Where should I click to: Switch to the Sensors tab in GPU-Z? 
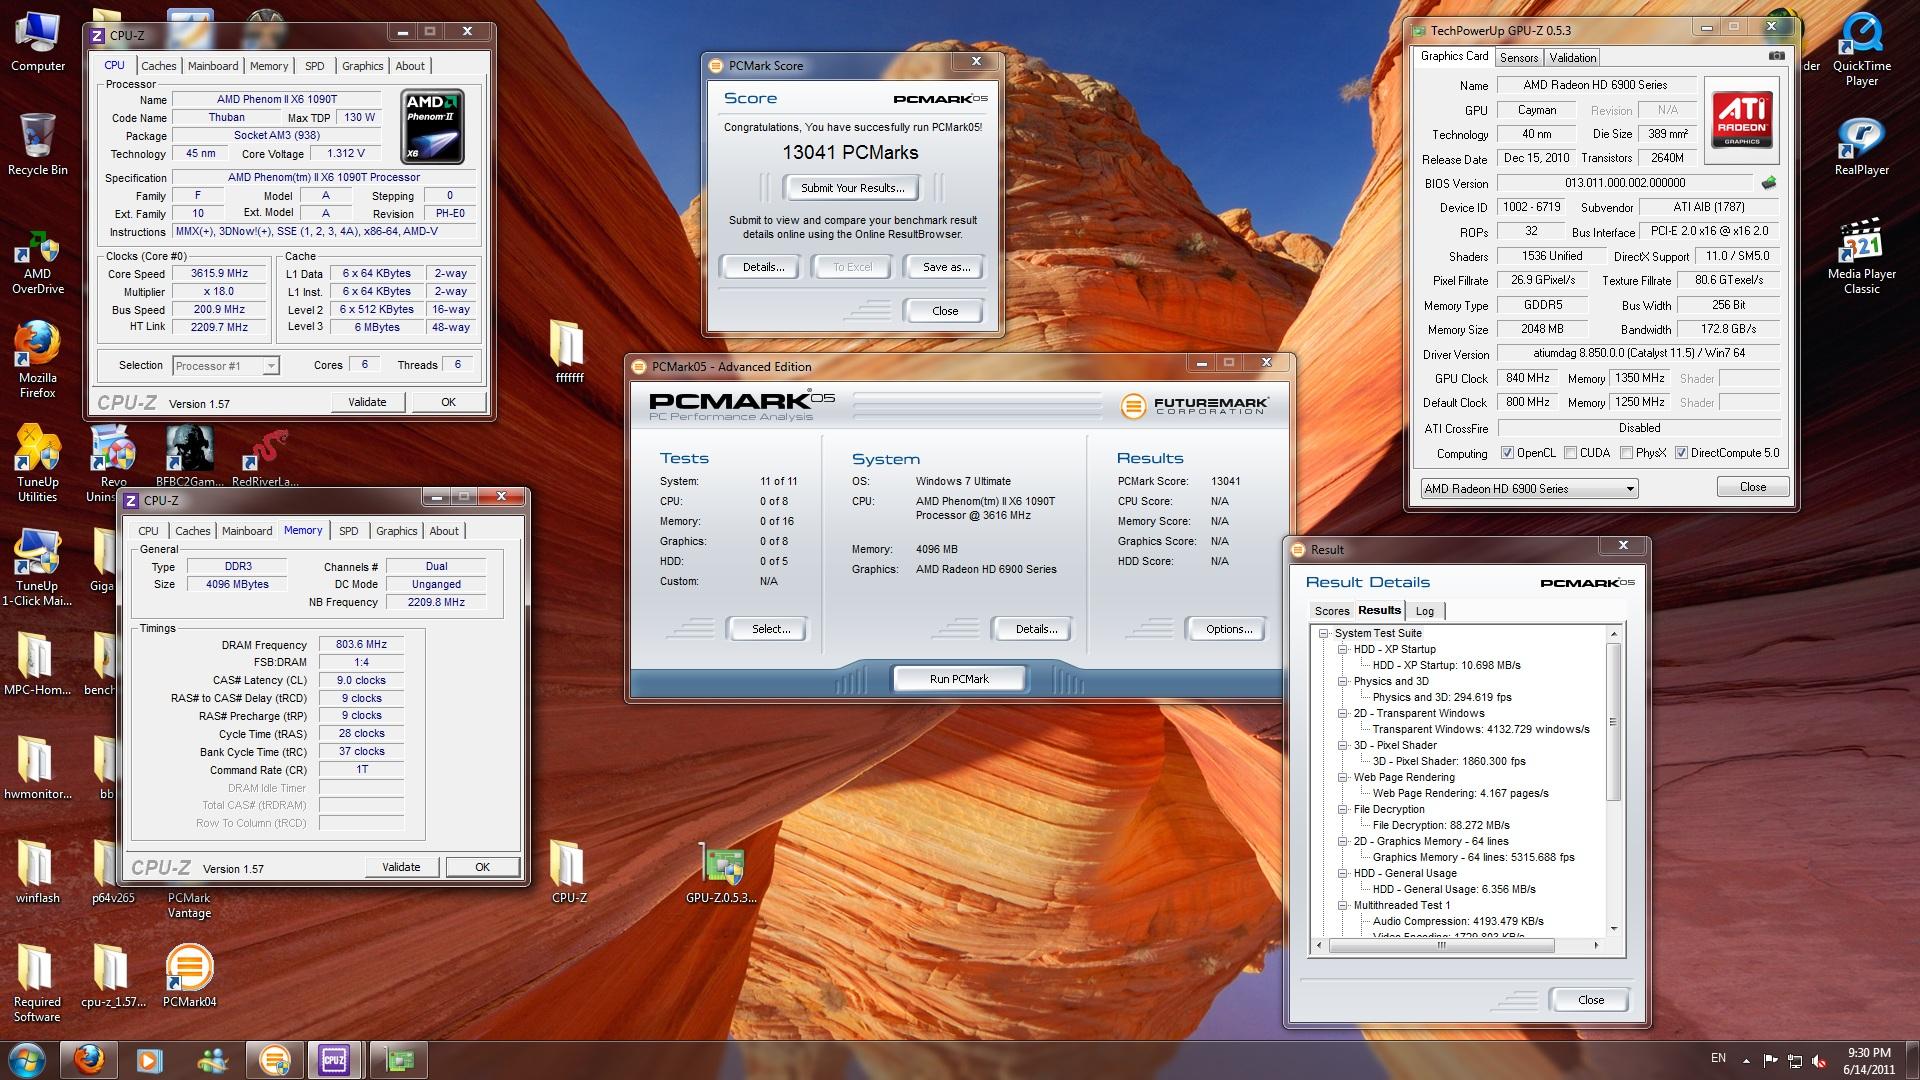(x=1518, y=58)
